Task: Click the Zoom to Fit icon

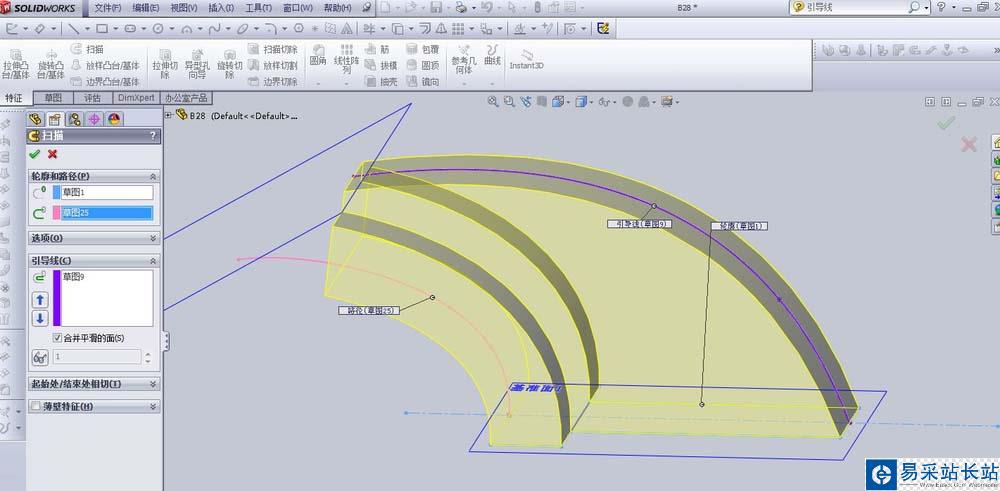Action: click(493, 101)
